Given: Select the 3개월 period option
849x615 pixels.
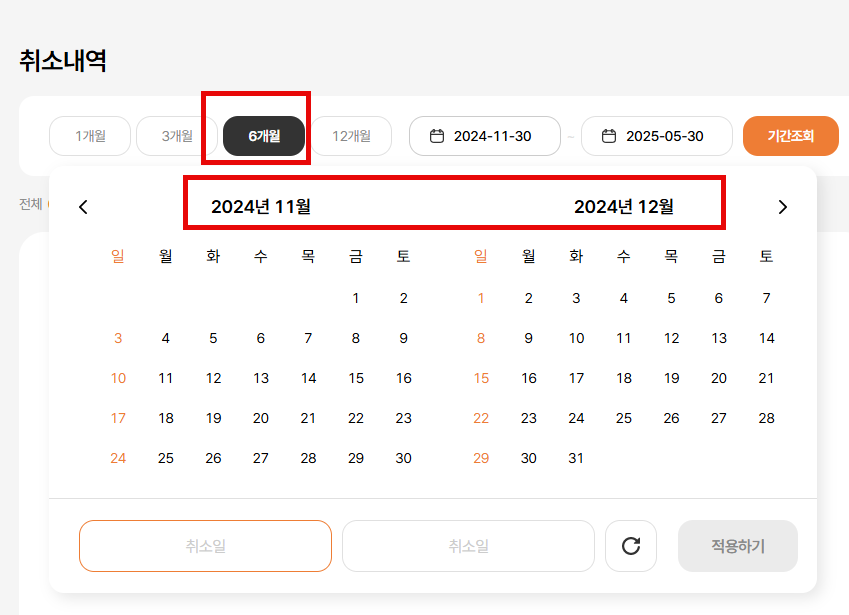Looking at the screenshot, I should pyautogui.click(x=177, y=136).
